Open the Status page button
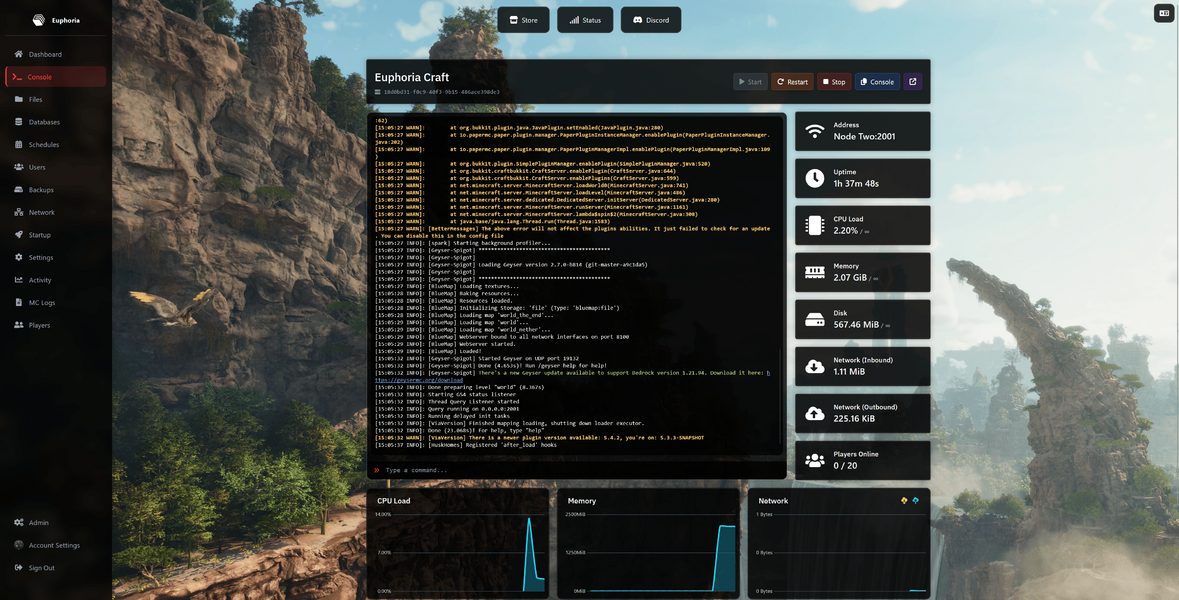This screenshot has width=1179, height=600. coord(585,20)
